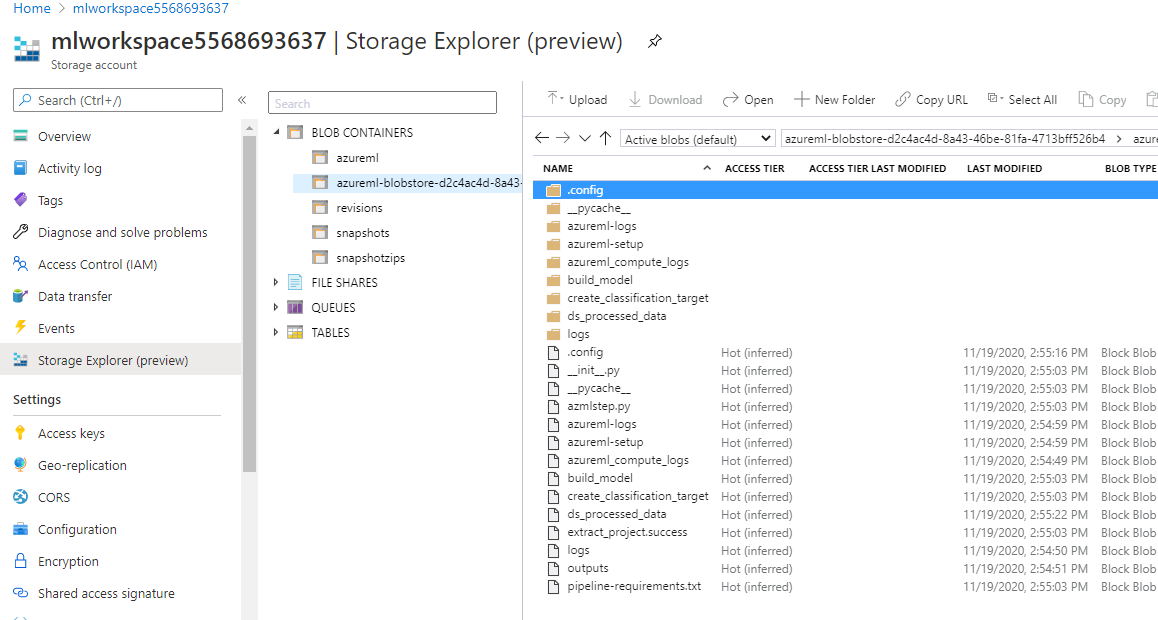Open Tags page
The width and height of the screenshot is (1158, 620).
point(50,200)
